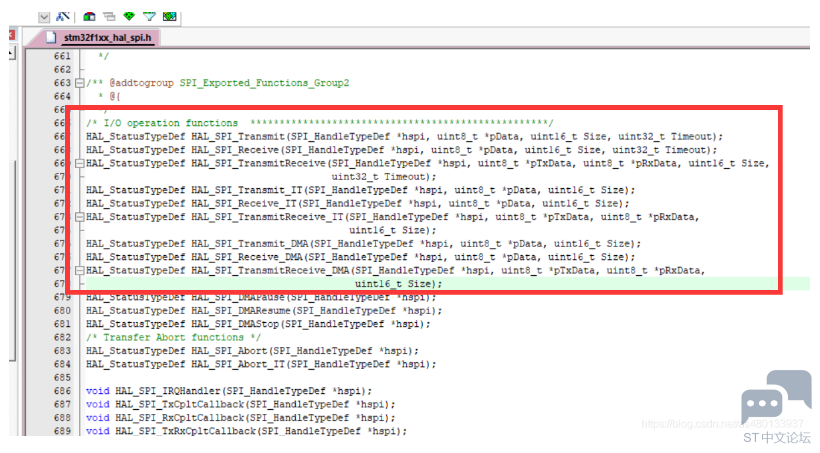Collapse the HAL_SPI_TransmitReceive declaration fold

click(80, 163)
